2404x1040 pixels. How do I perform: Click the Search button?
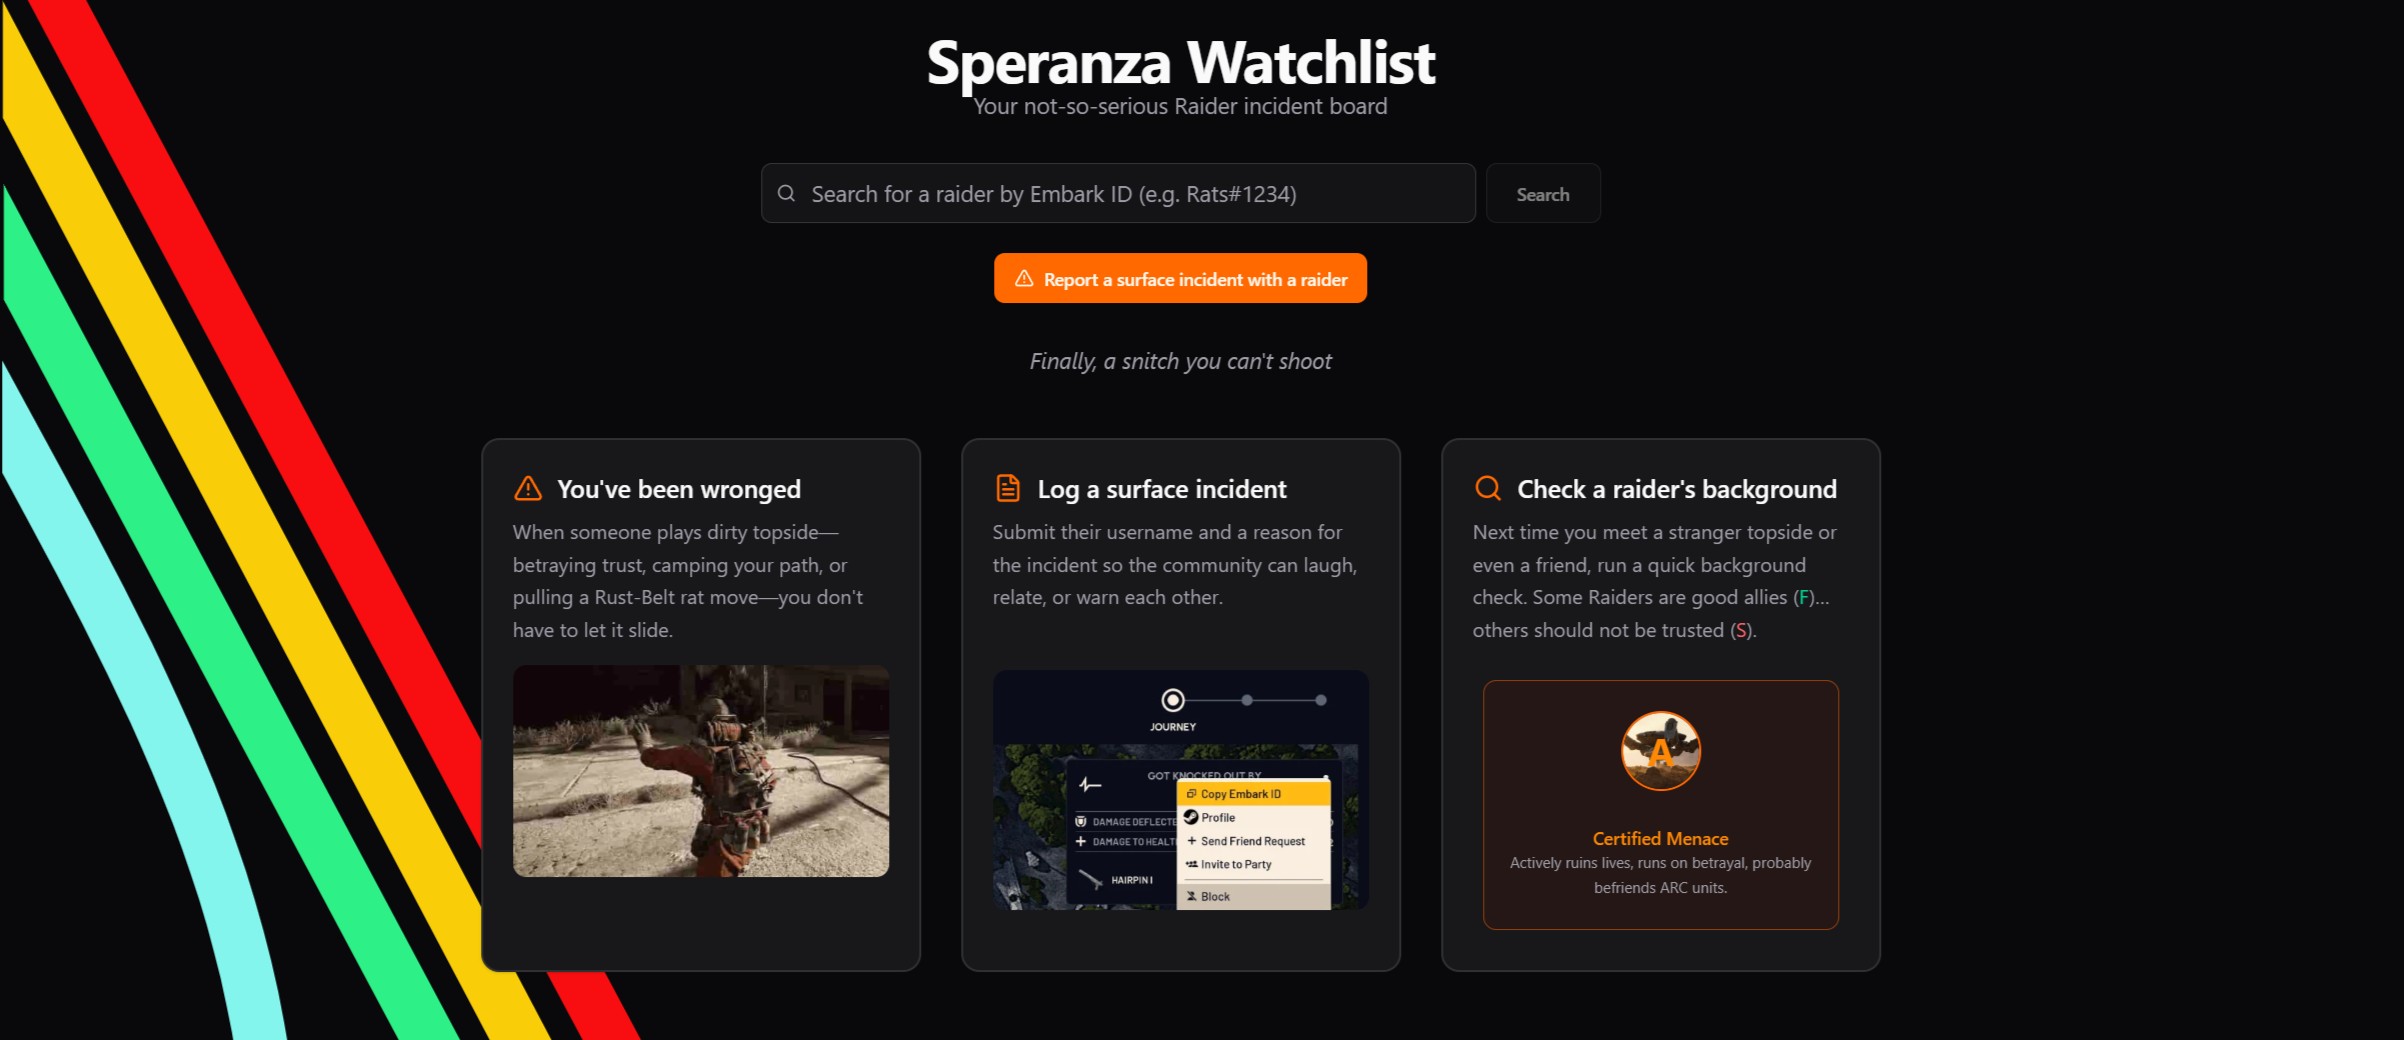pos(1543,193)
